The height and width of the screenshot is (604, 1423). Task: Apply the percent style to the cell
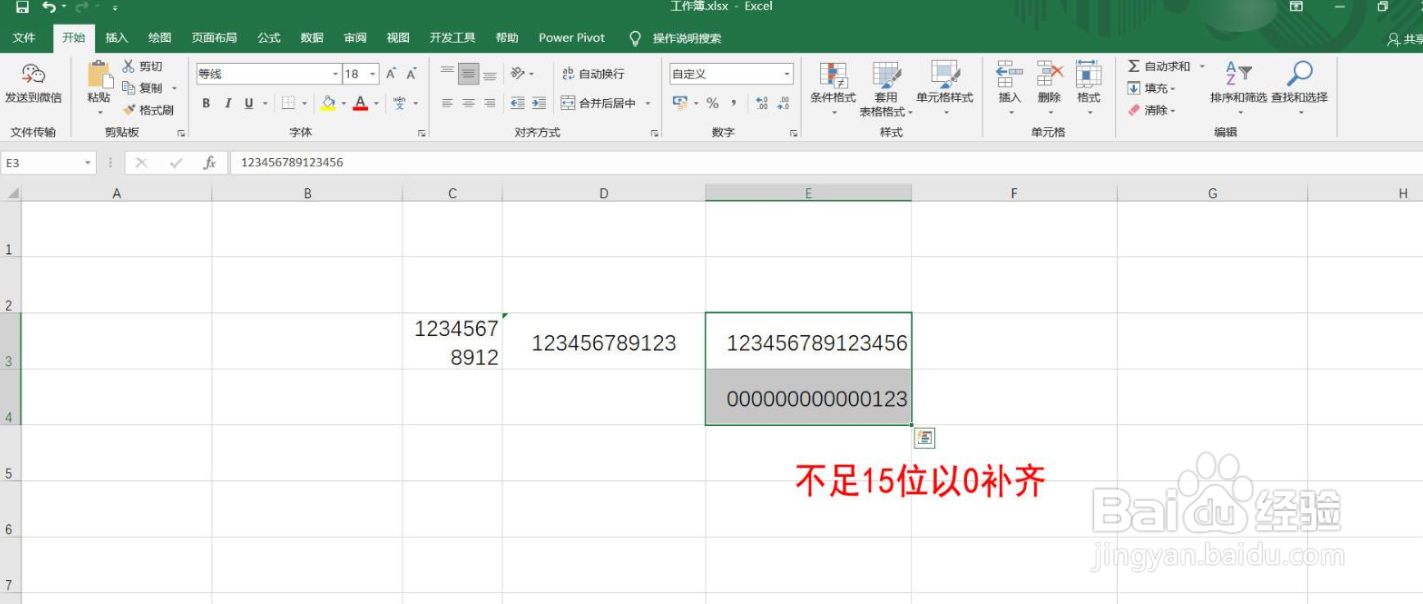tap(713, 102)
